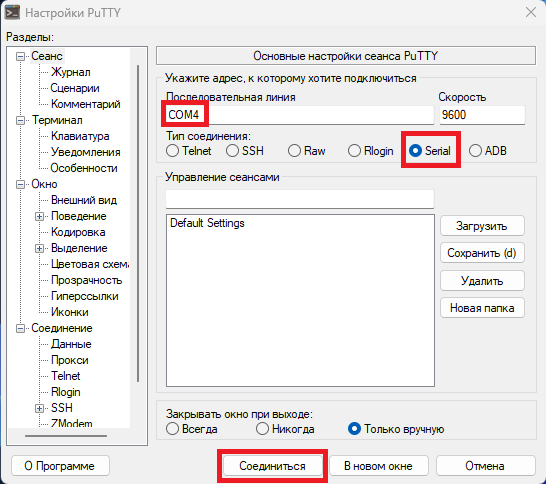The image size is (546, 484).
Task: Open the Rlogin settings in tree
Action: click(65, 392)
